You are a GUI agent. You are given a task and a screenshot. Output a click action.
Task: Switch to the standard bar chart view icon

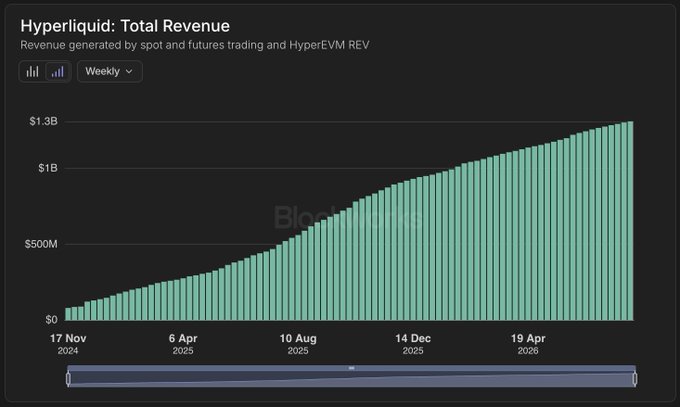[33, 72]
